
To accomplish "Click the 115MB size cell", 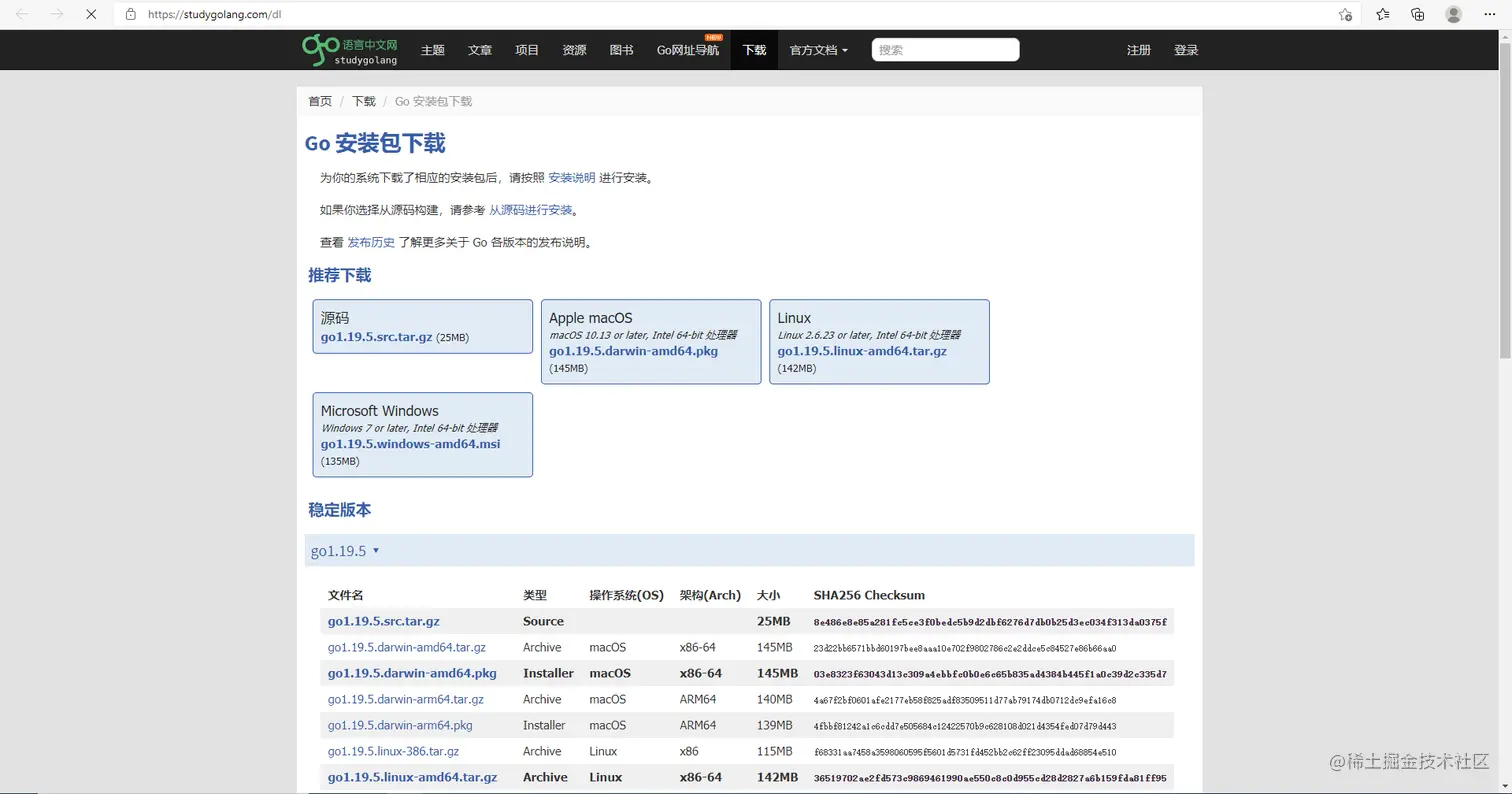I will pyautogui.click(x=775, y=751).
